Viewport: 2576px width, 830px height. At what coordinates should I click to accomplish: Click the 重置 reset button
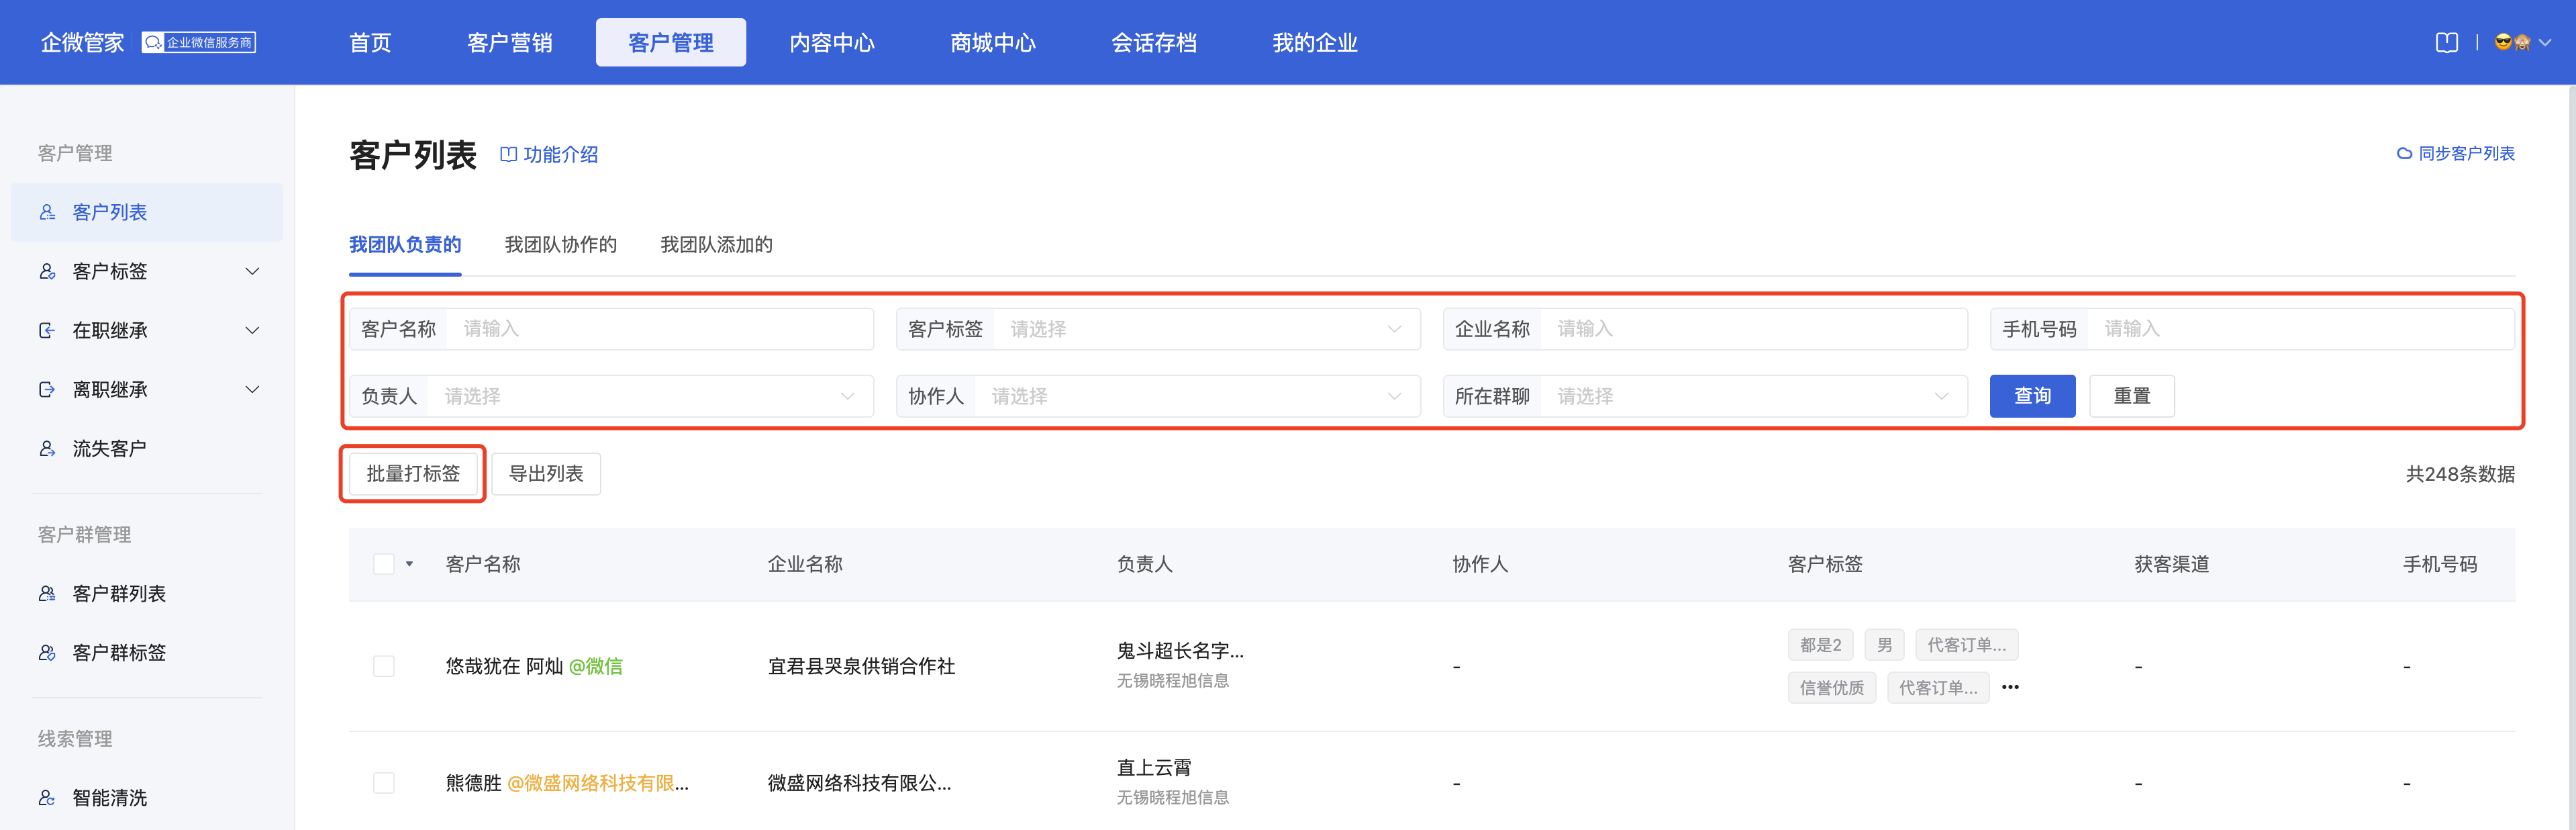(2132, 396)
